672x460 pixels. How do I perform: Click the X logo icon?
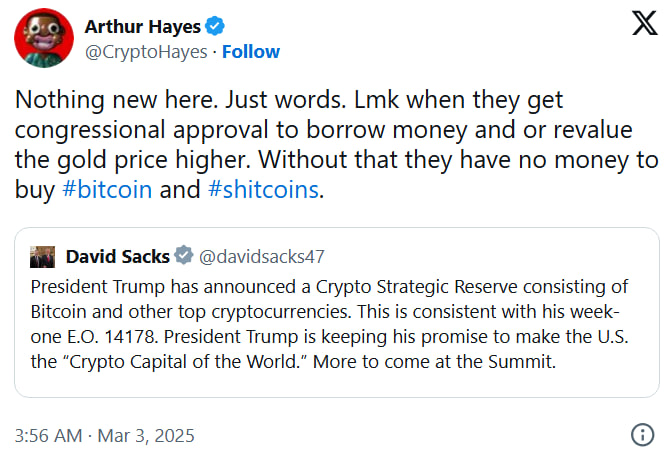(x=645, y=26)
